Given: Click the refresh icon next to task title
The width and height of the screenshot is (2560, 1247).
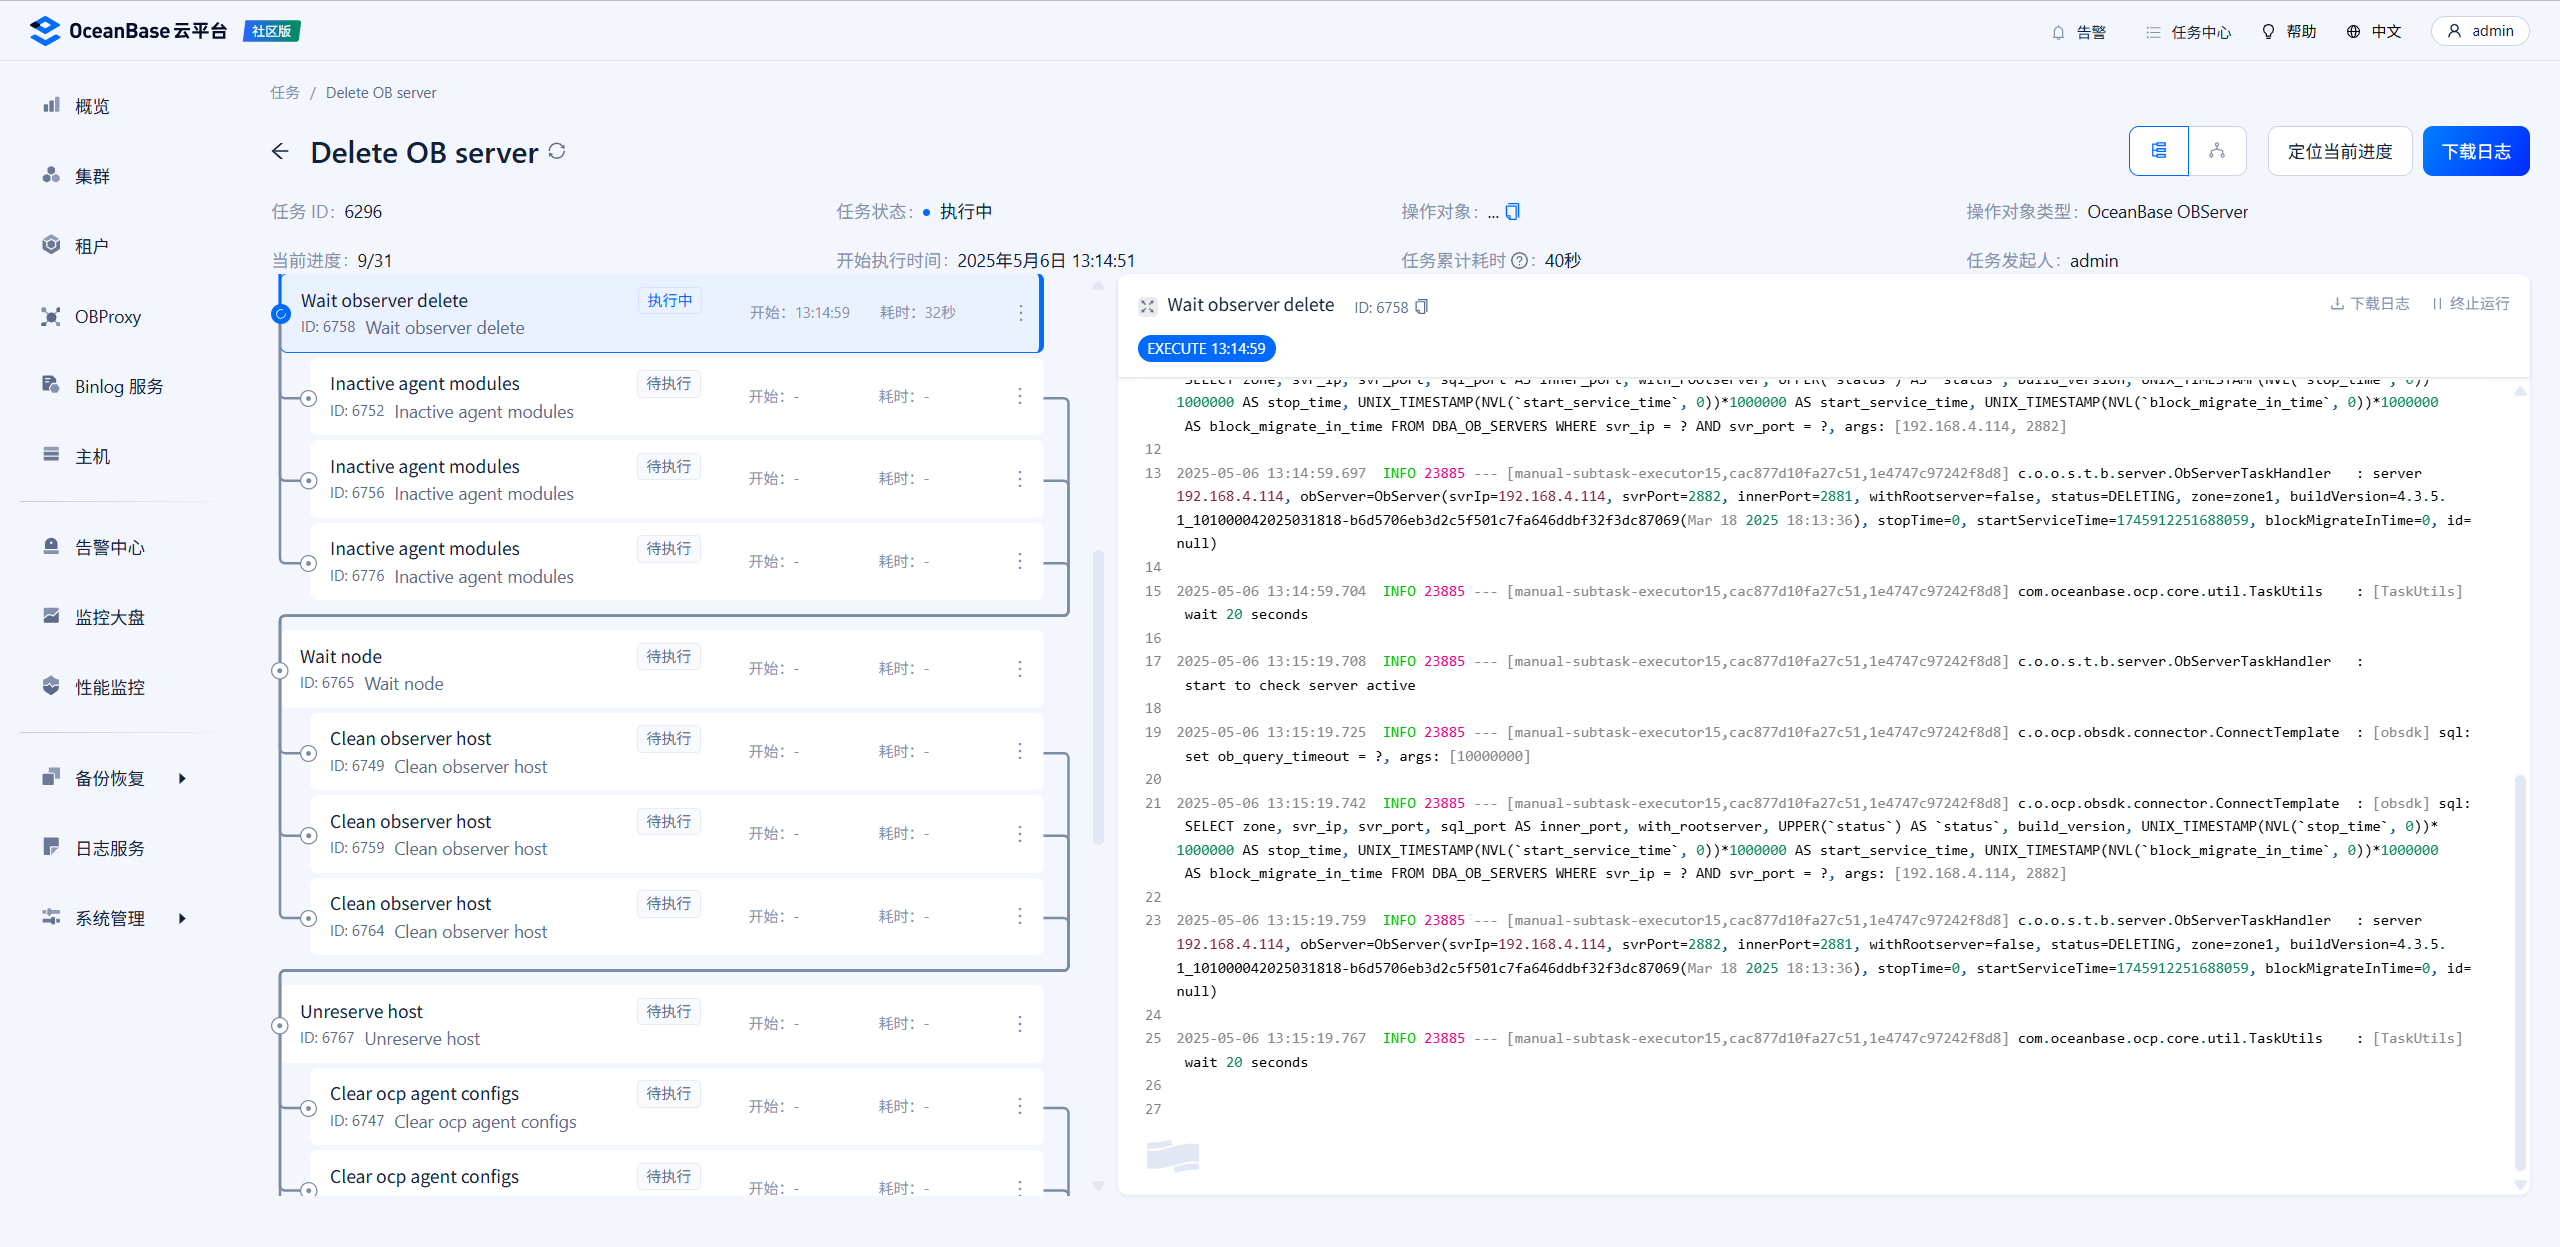Looking at the screenshot, I should pyautogui.click(x=557, y=151).
